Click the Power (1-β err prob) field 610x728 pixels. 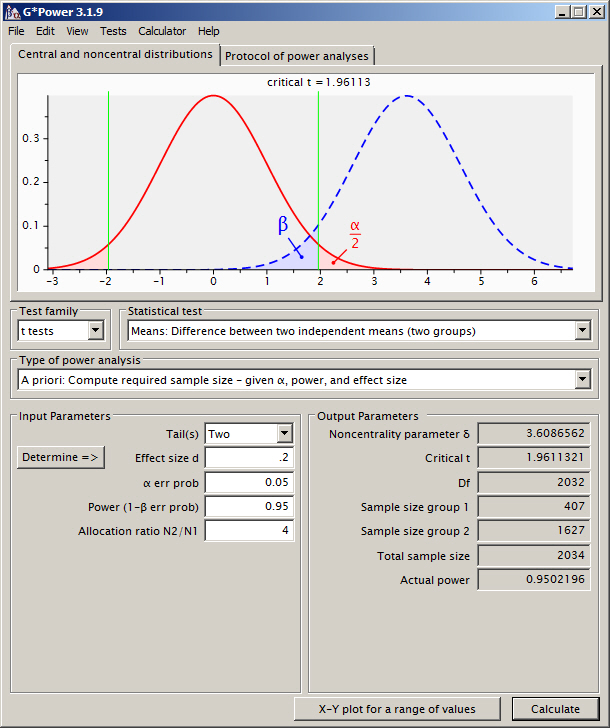click(x=249, y=507)
